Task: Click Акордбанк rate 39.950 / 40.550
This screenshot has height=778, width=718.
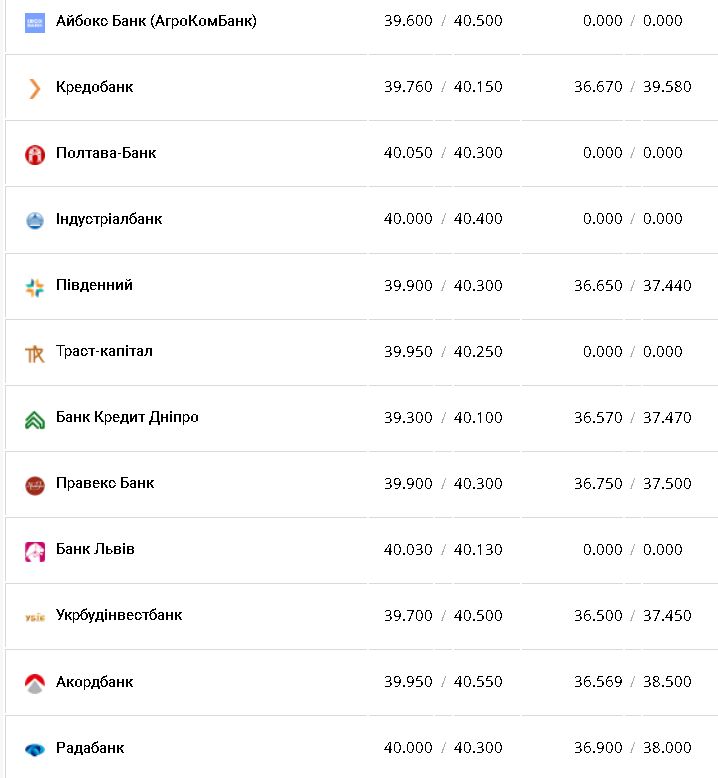Action: (x=443, y=682)
